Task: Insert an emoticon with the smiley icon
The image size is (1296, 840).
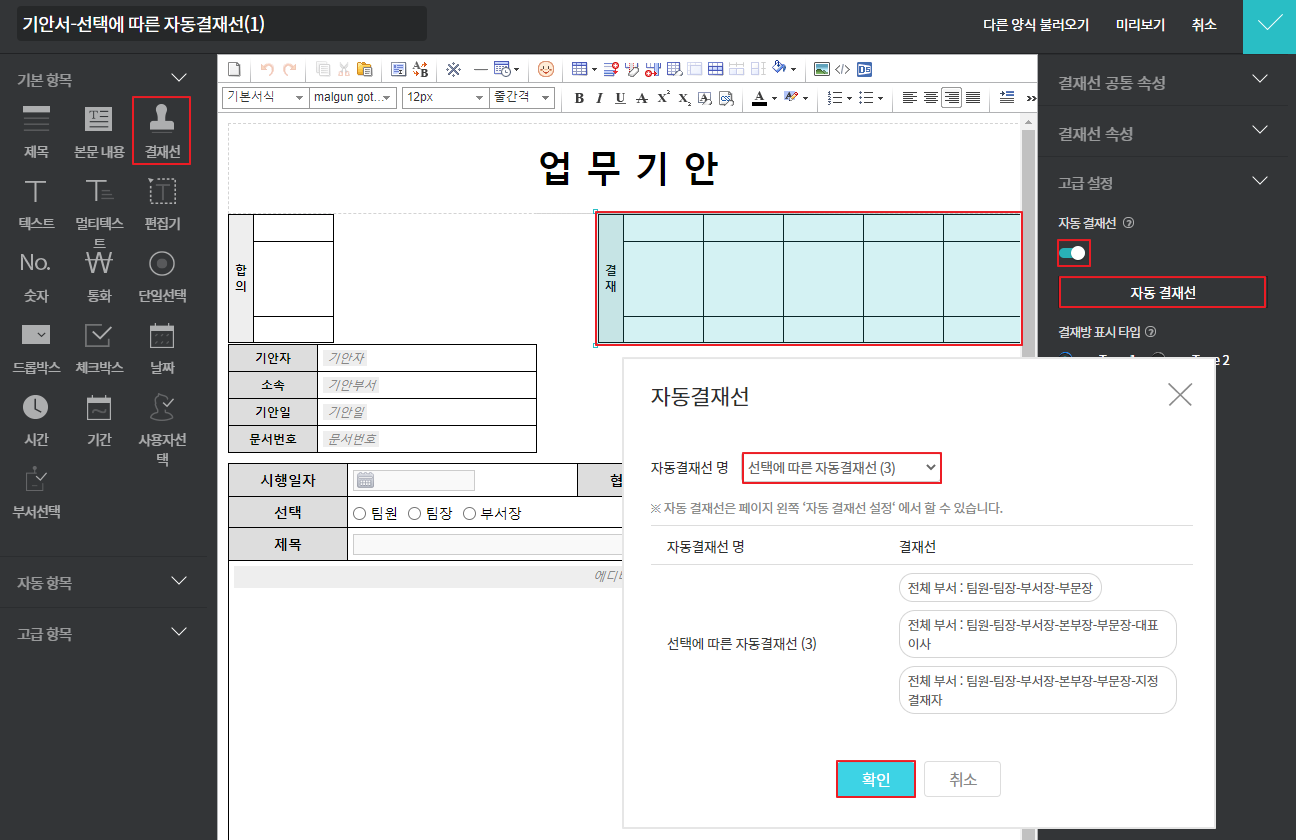Action: (x=545, y=69)
